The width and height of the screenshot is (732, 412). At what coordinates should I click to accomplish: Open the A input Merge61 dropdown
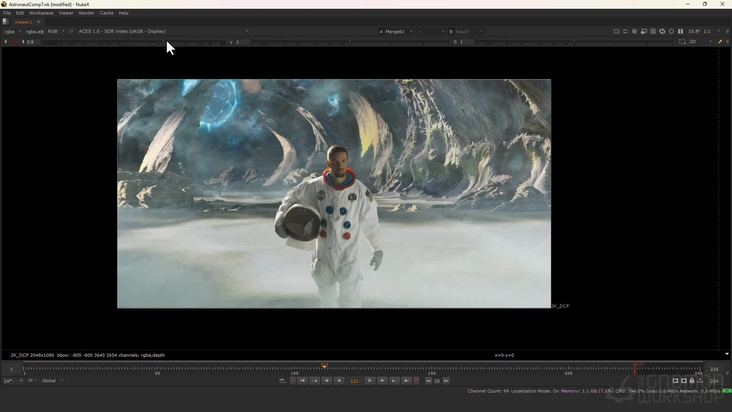click(x=397, y=31)
